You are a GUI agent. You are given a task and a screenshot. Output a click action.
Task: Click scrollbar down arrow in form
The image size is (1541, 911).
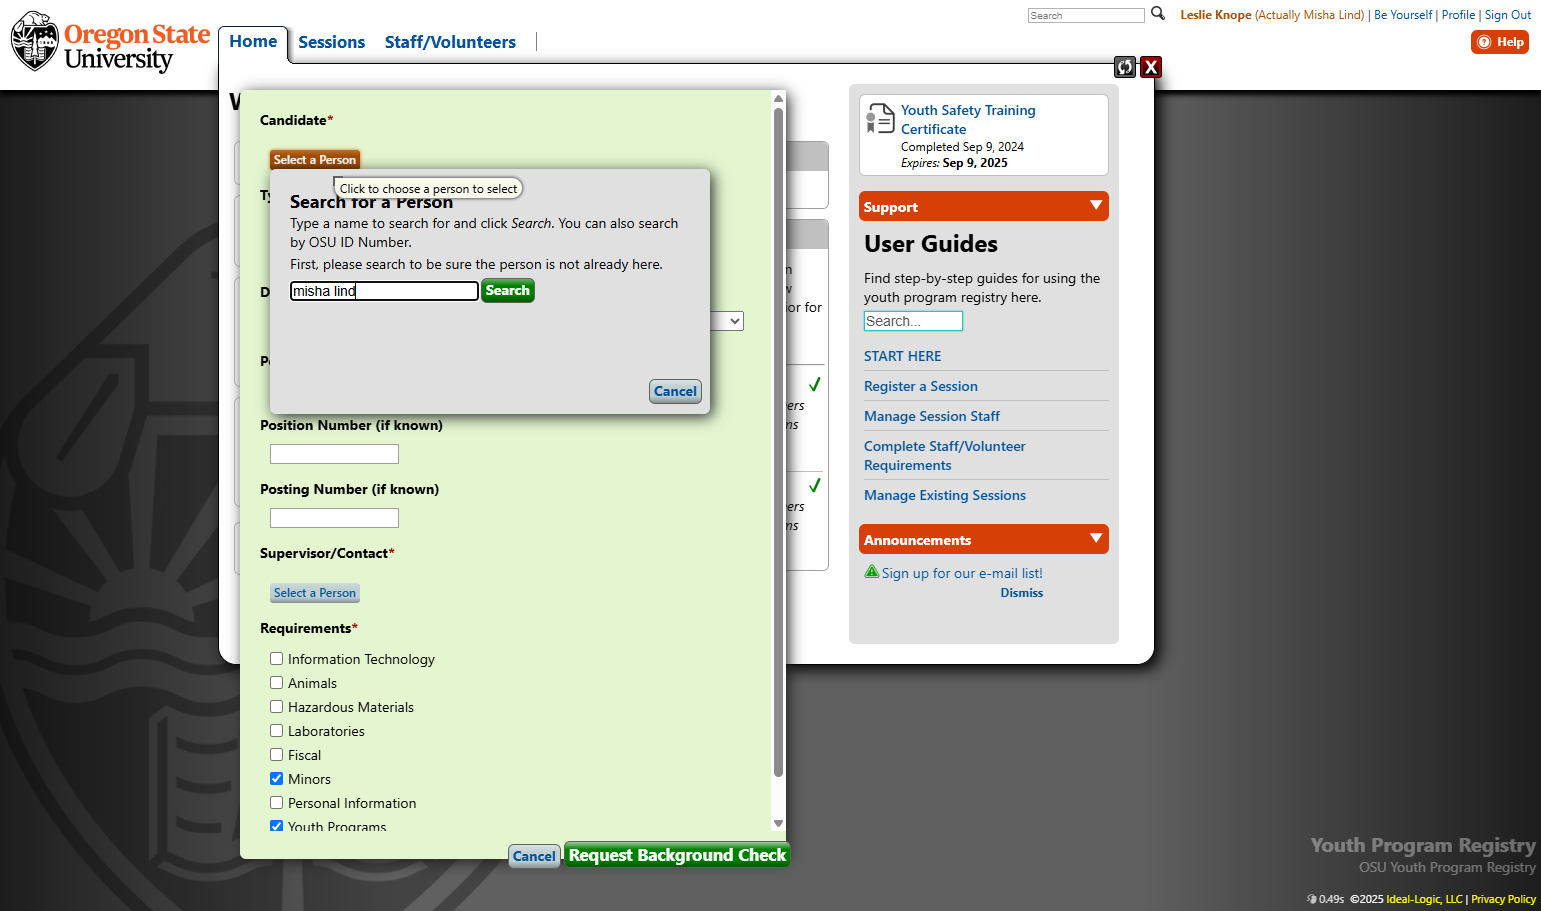(778, 824)
